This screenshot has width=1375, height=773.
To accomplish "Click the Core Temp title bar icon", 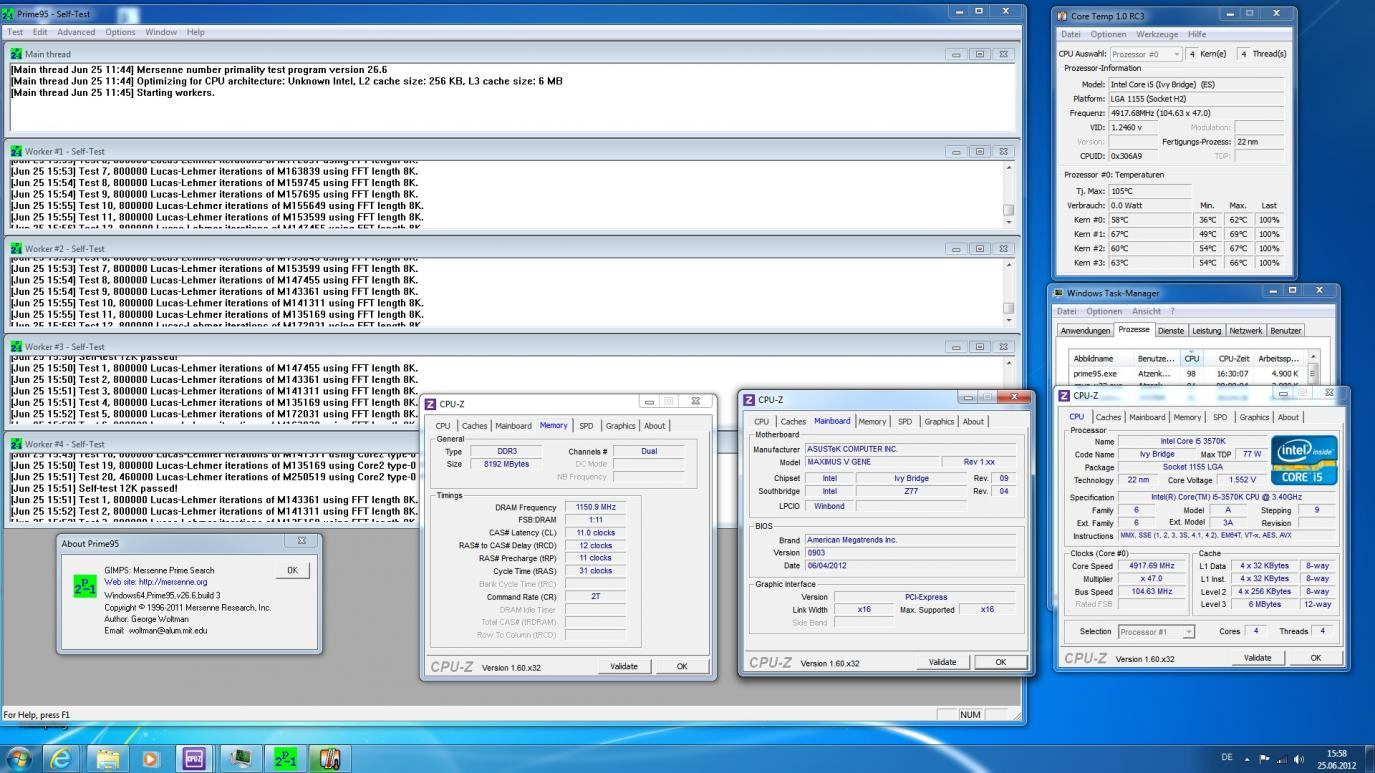I will click(1062, 16).
